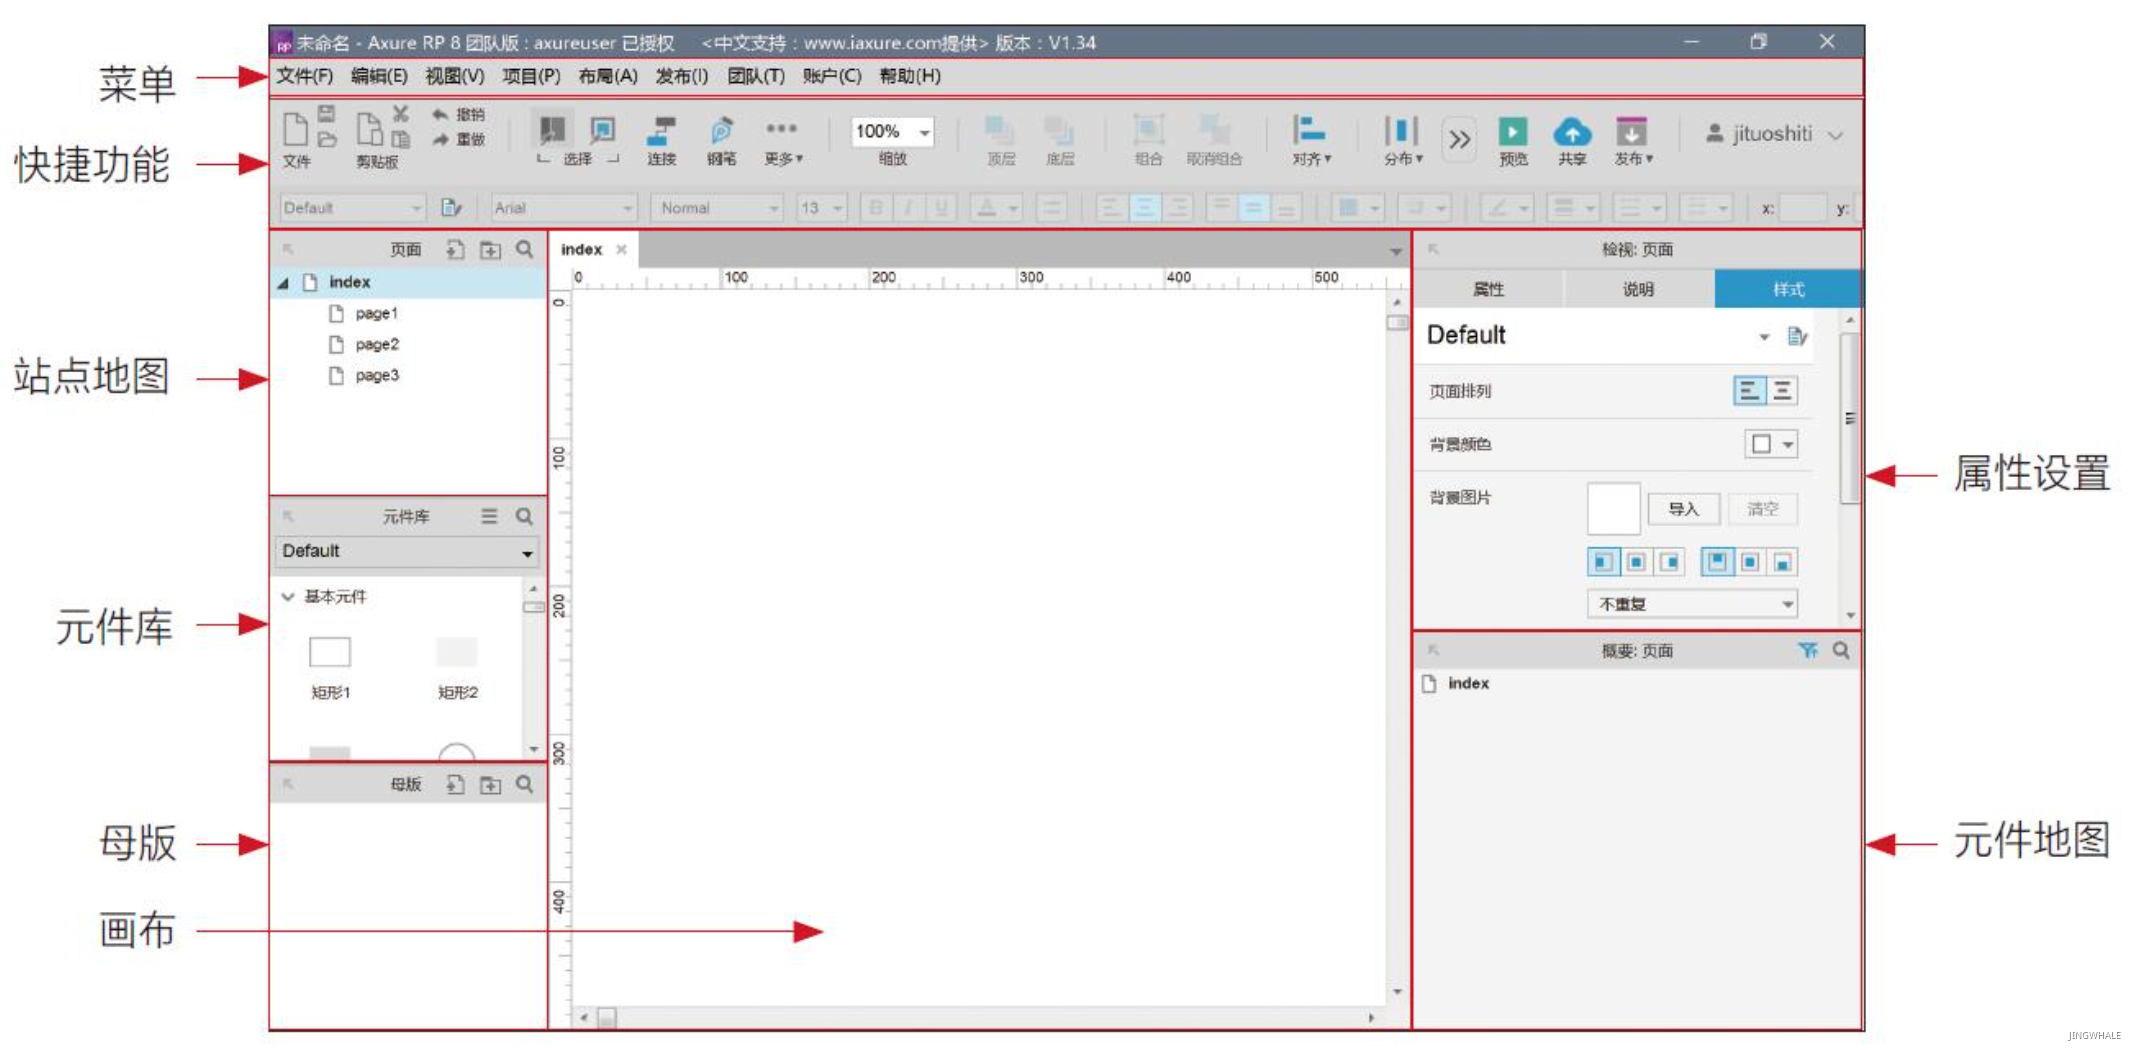Screen dimensions: 2130x1050
Task: Open the jituoshiti account dropdown
Action: click(1774, 134)
